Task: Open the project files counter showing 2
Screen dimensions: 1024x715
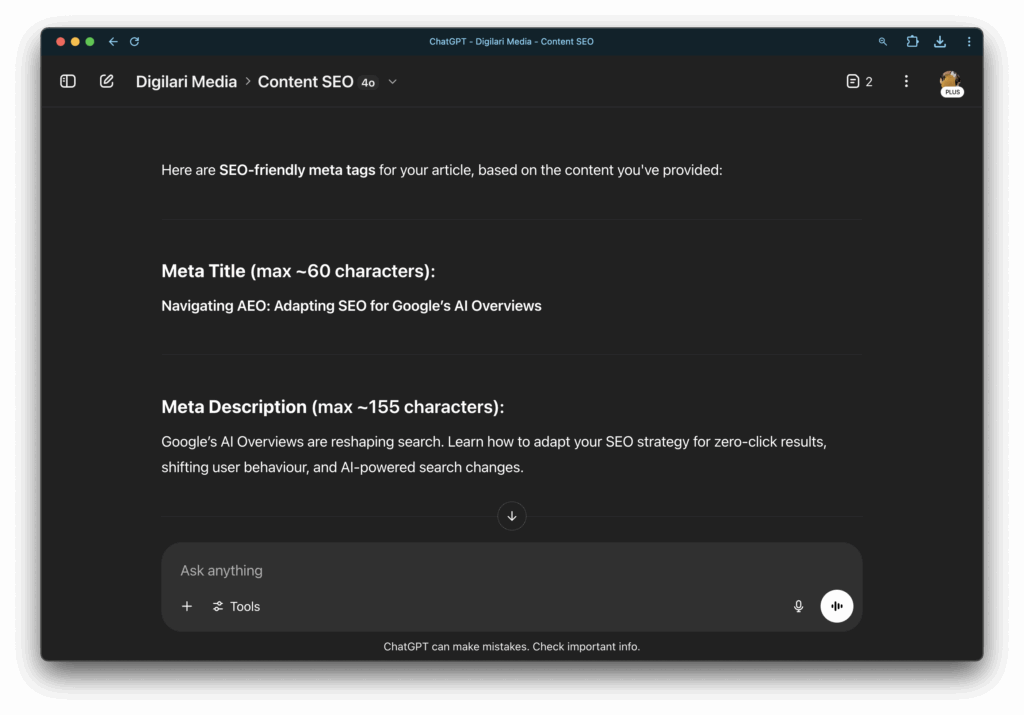Action: pyautogui.click(x=859, y=81)
